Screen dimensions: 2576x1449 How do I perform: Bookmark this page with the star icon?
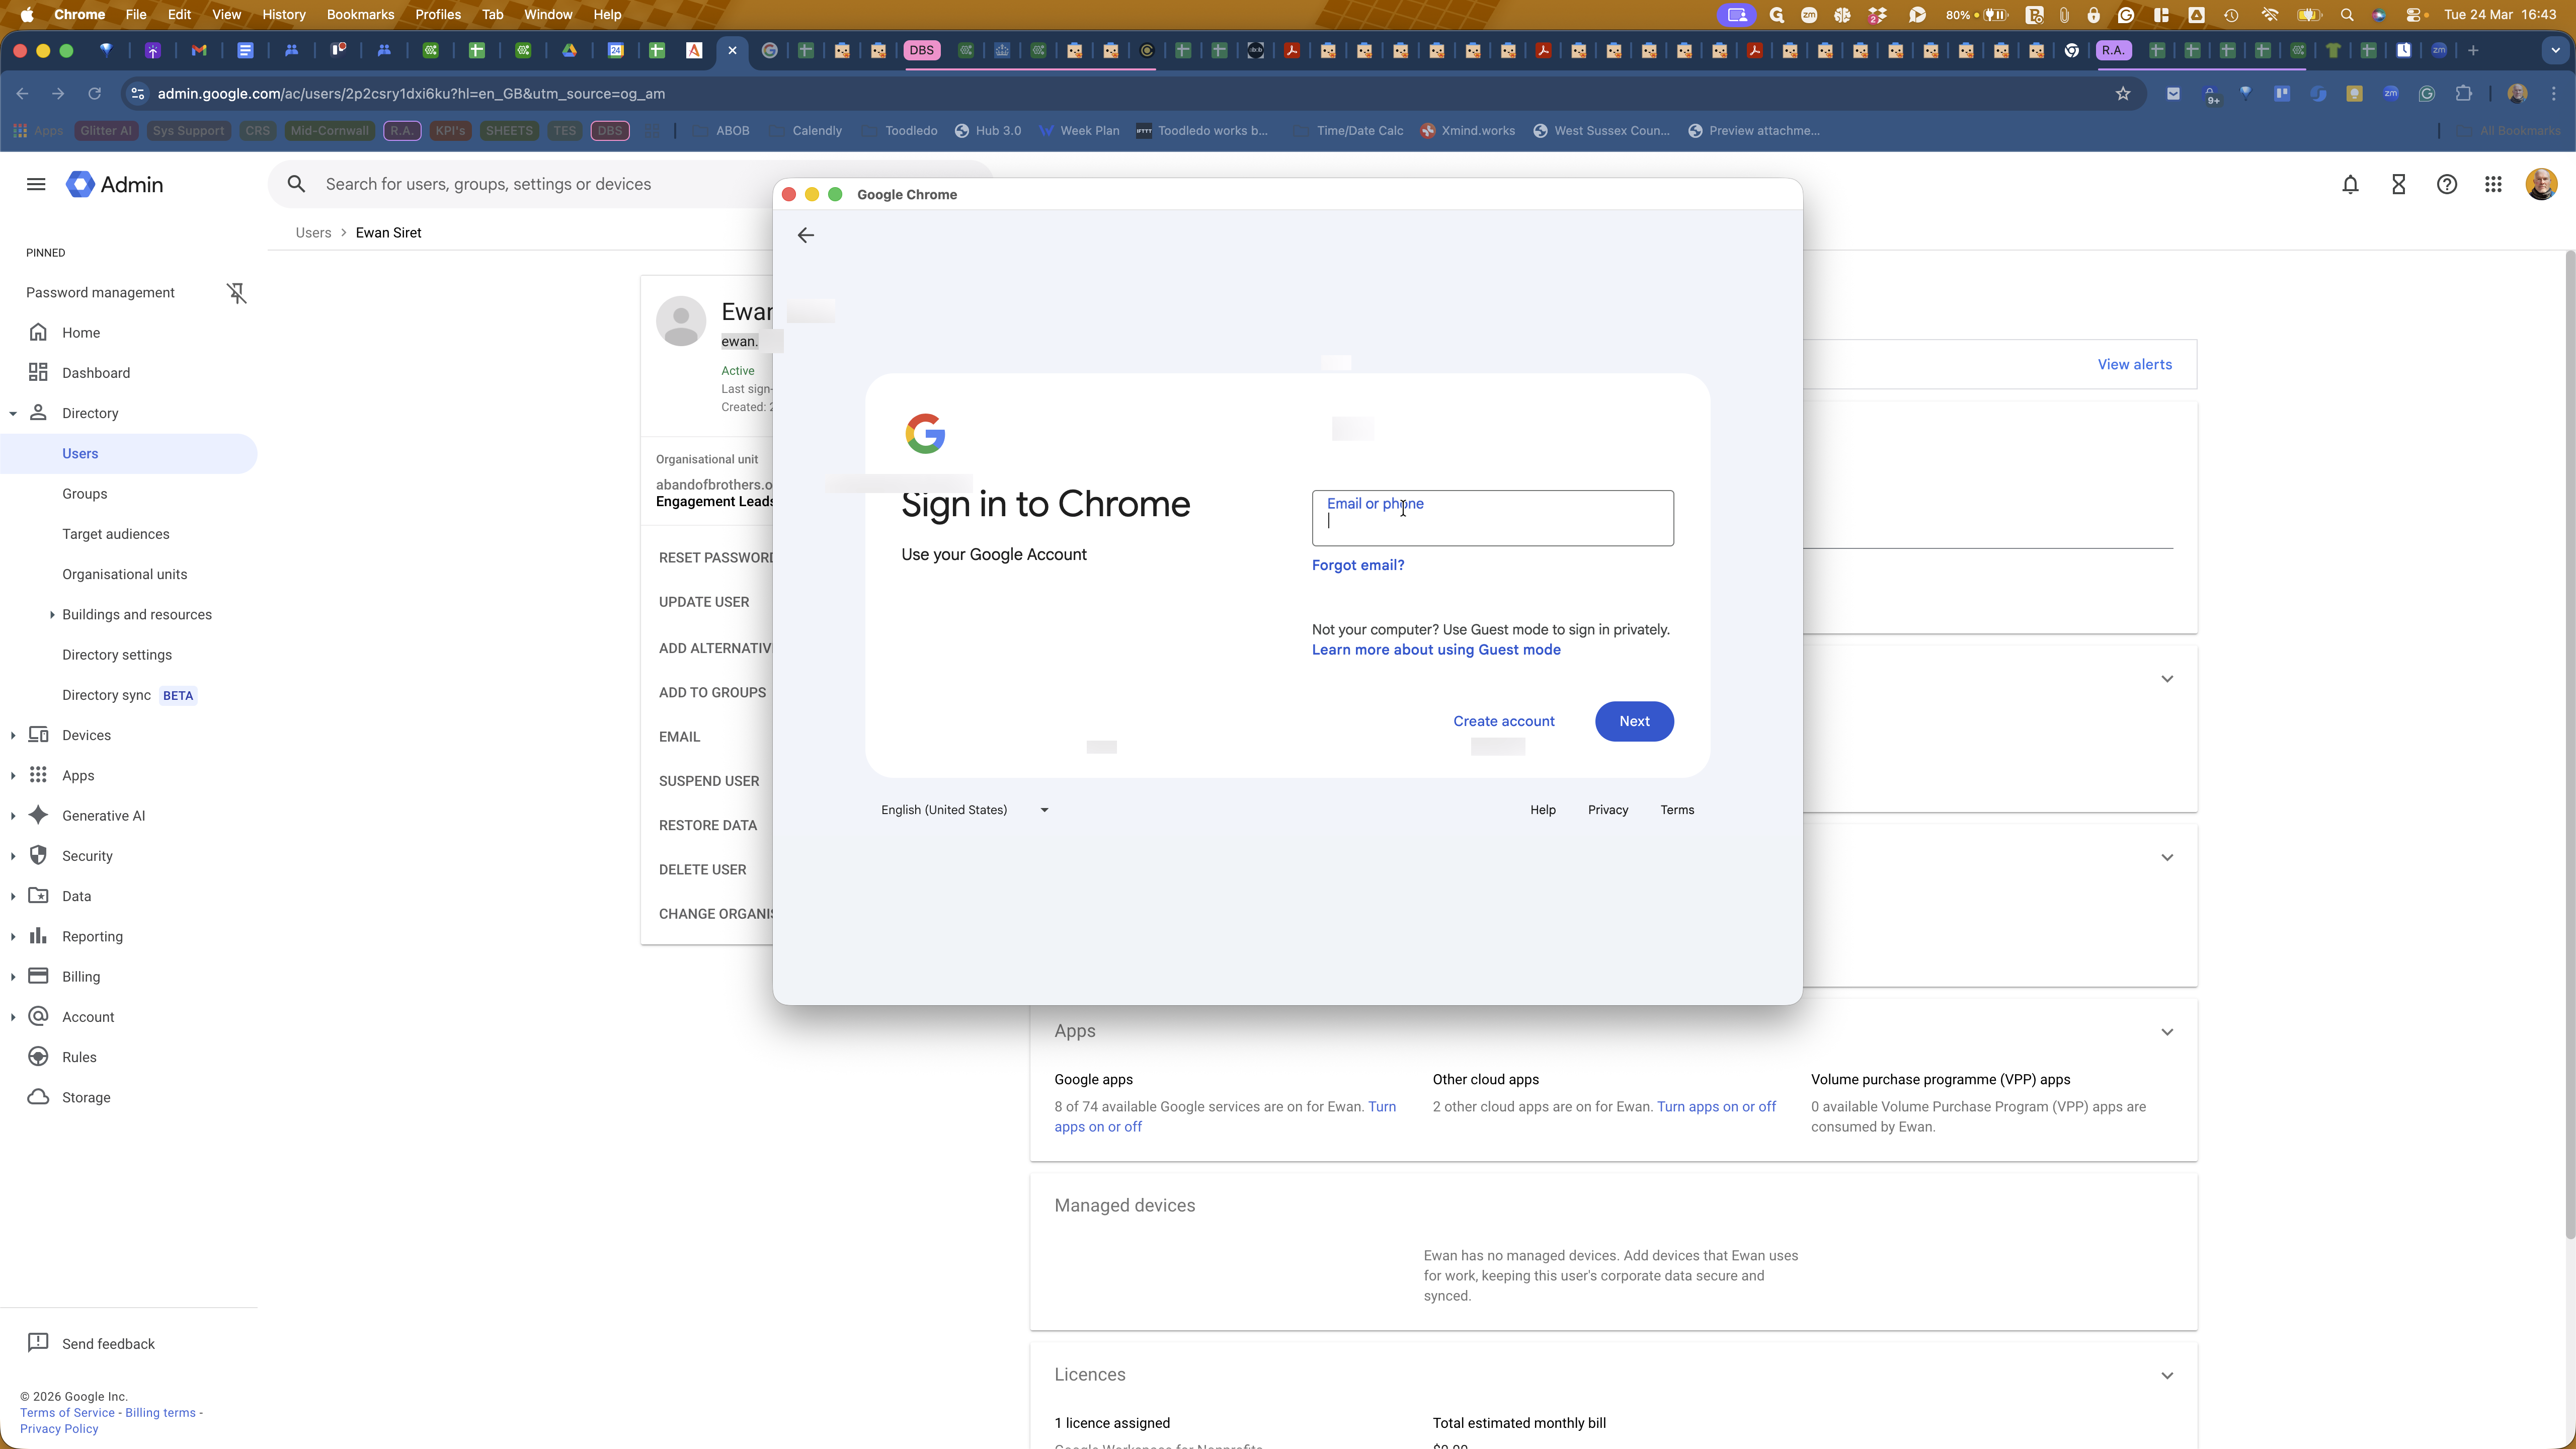(x=2123, y=94)
